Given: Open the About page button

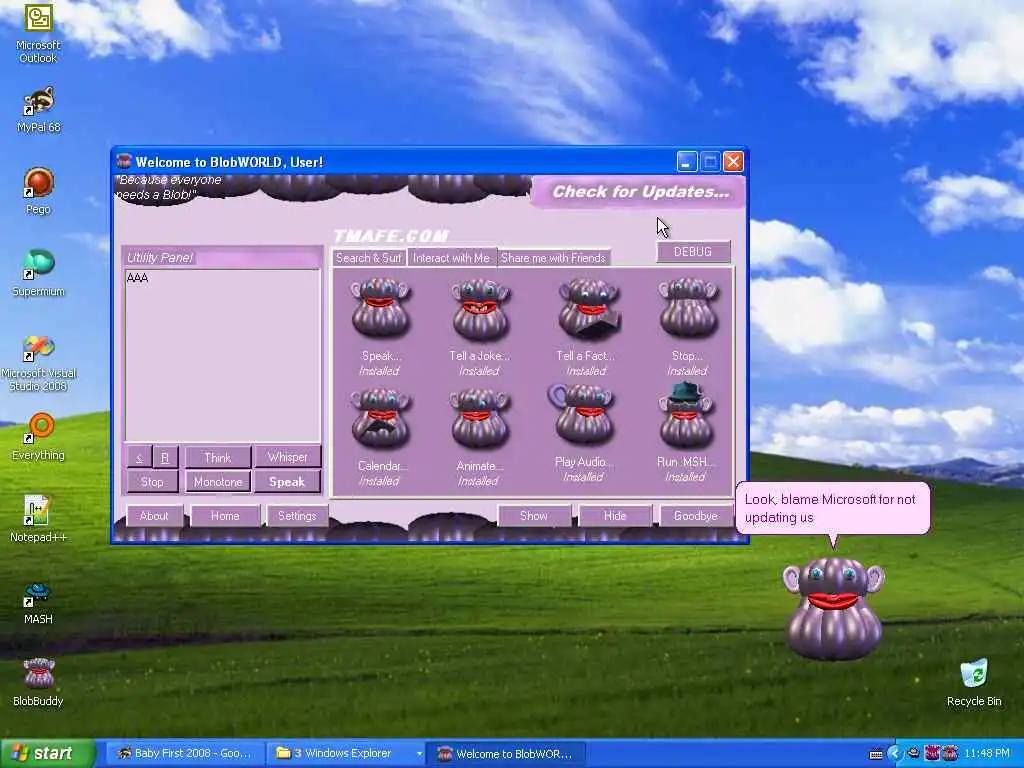Looking at the screenshot, I should pos(154,516).
